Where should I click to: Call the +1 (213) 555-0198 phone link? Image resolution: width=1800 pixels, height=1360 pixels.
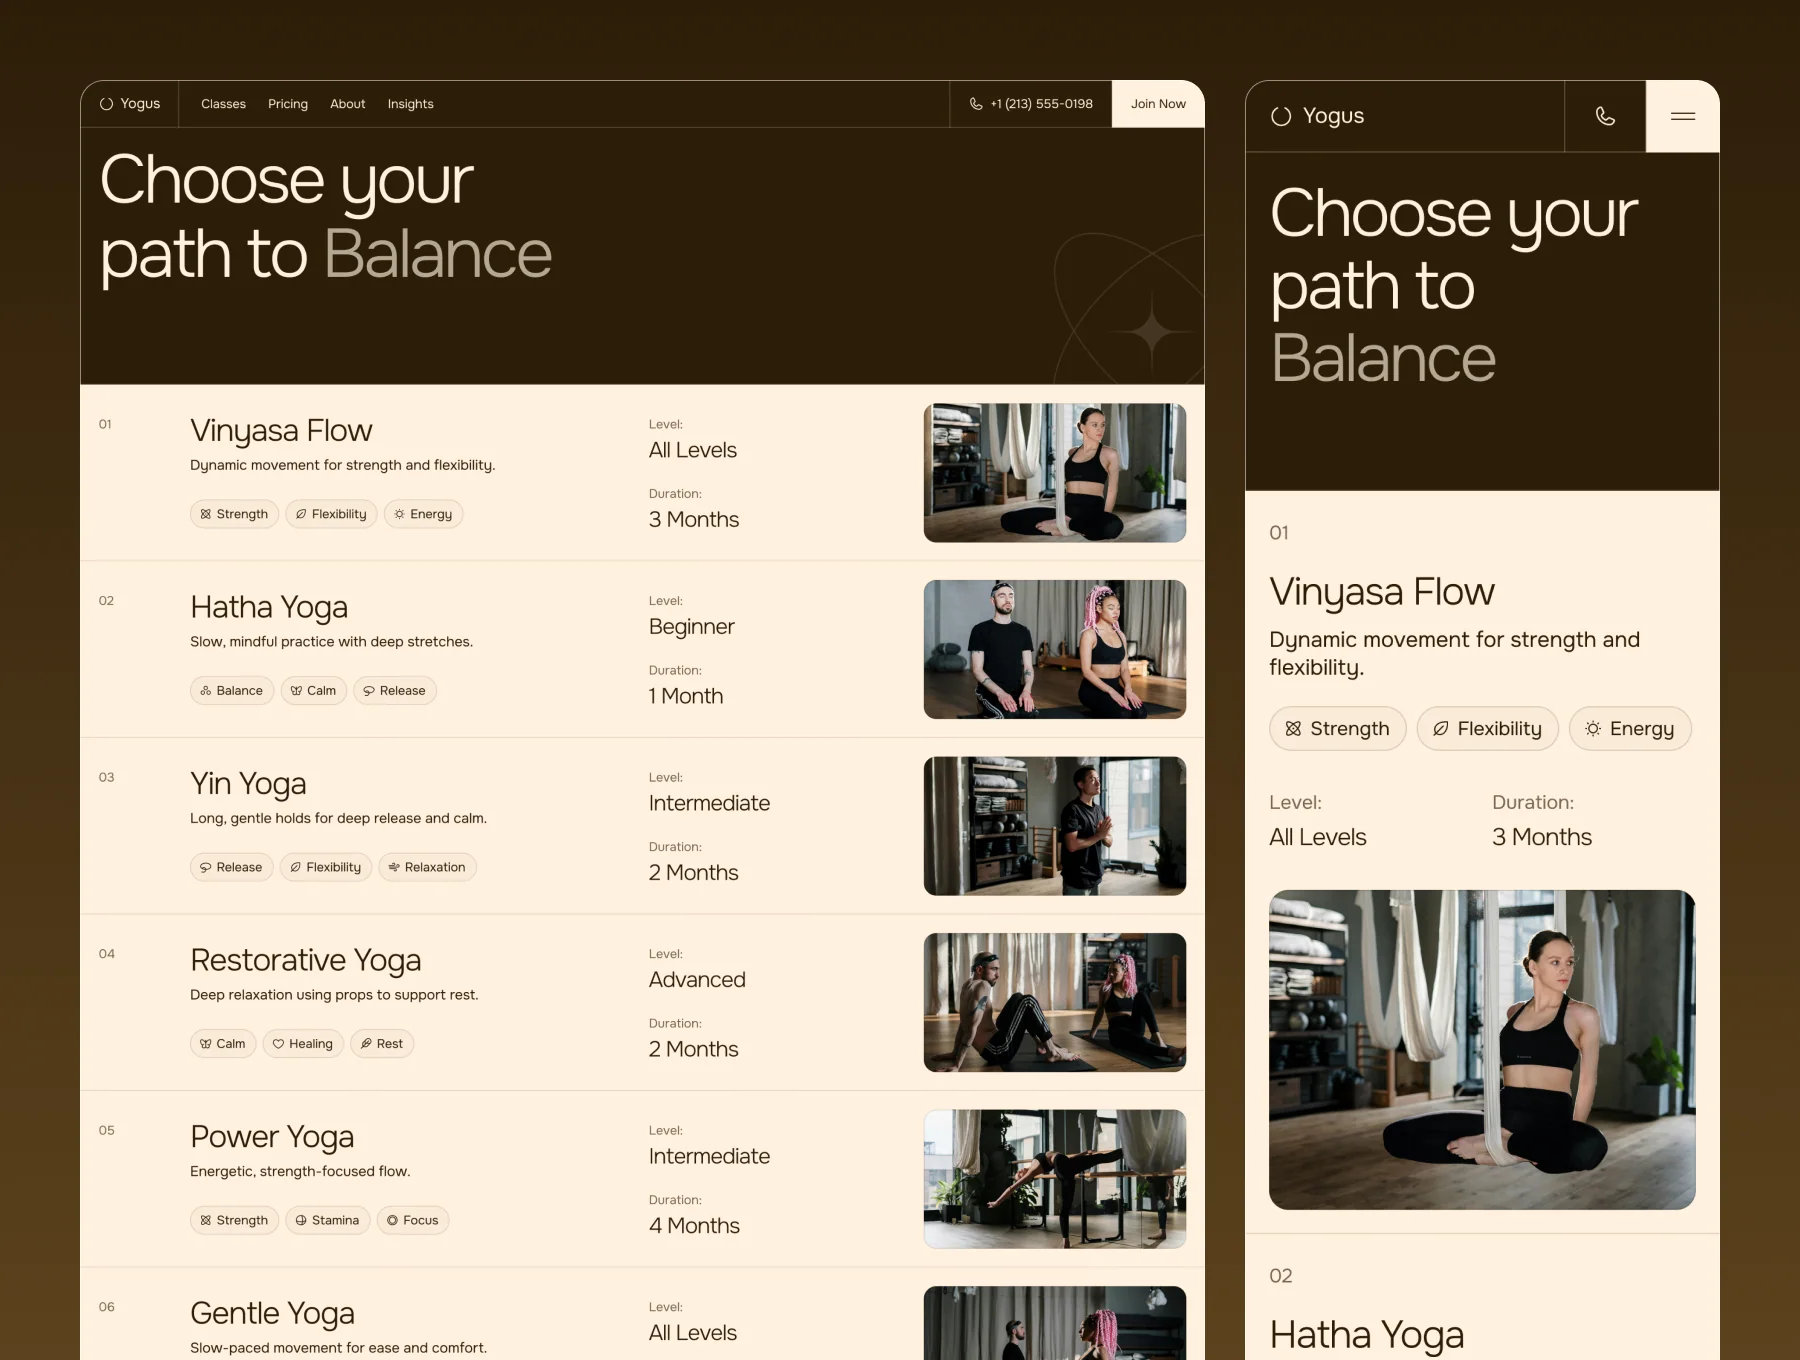(1031, 104)
